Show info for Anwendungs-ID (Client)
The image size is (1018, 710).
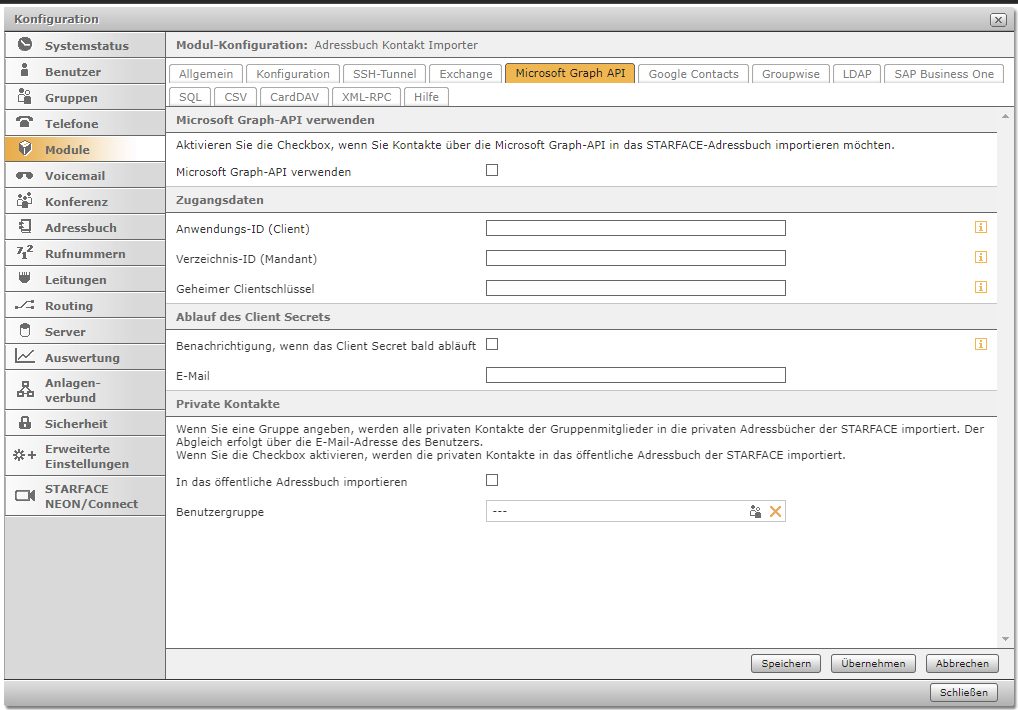point(981,227)
